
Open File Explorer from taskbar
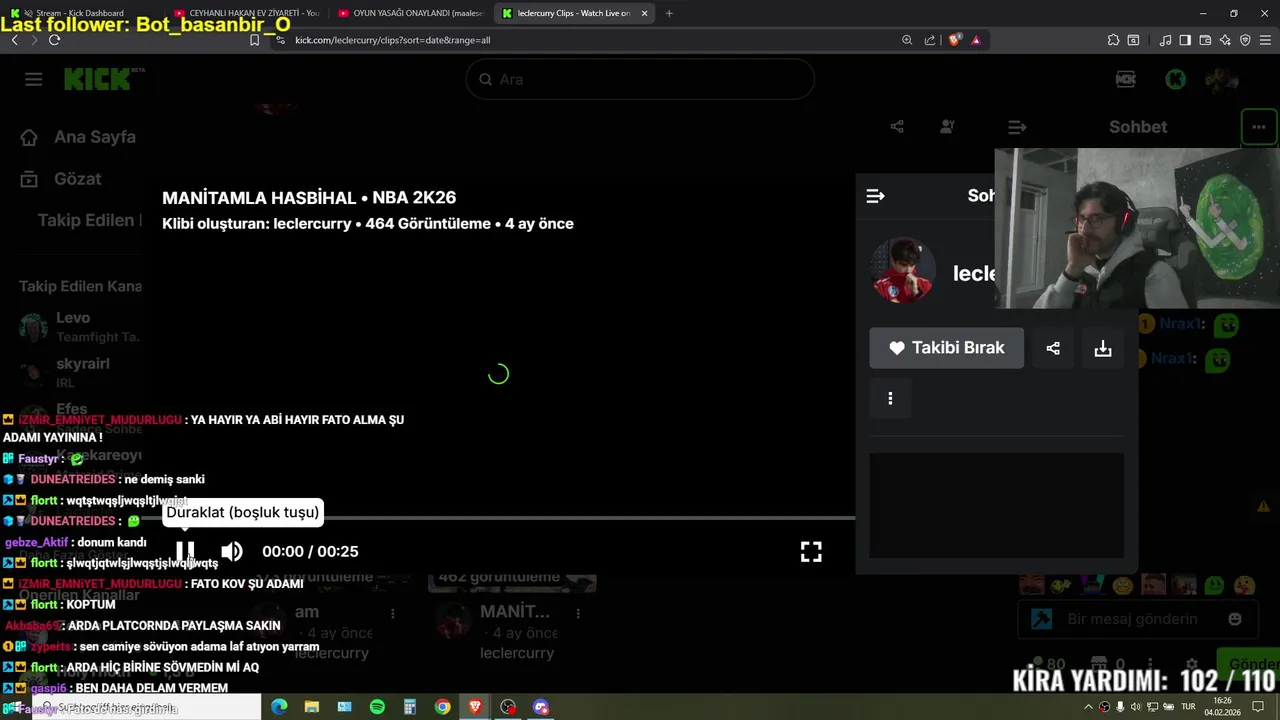point(312,707)
